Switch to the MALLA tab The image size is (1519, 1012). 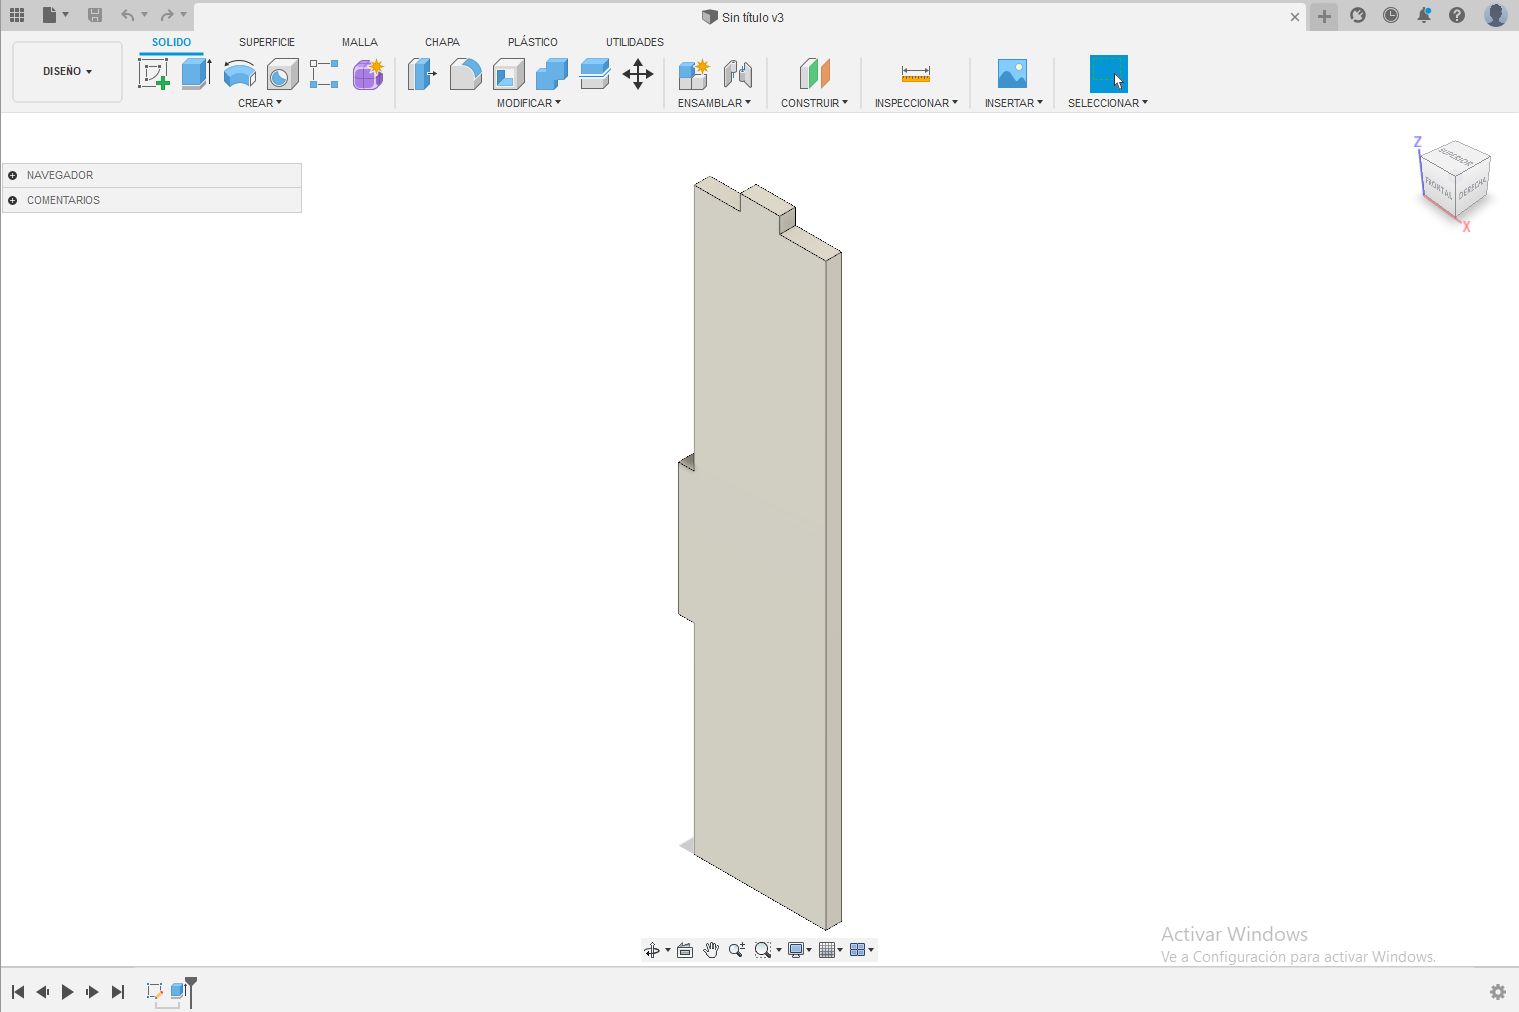pos(360,42)
